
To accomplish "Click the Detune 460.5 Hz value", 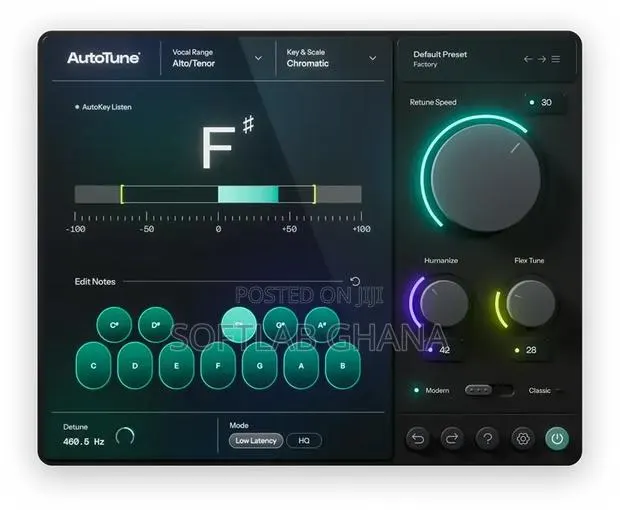I will (x=83, y=442).
